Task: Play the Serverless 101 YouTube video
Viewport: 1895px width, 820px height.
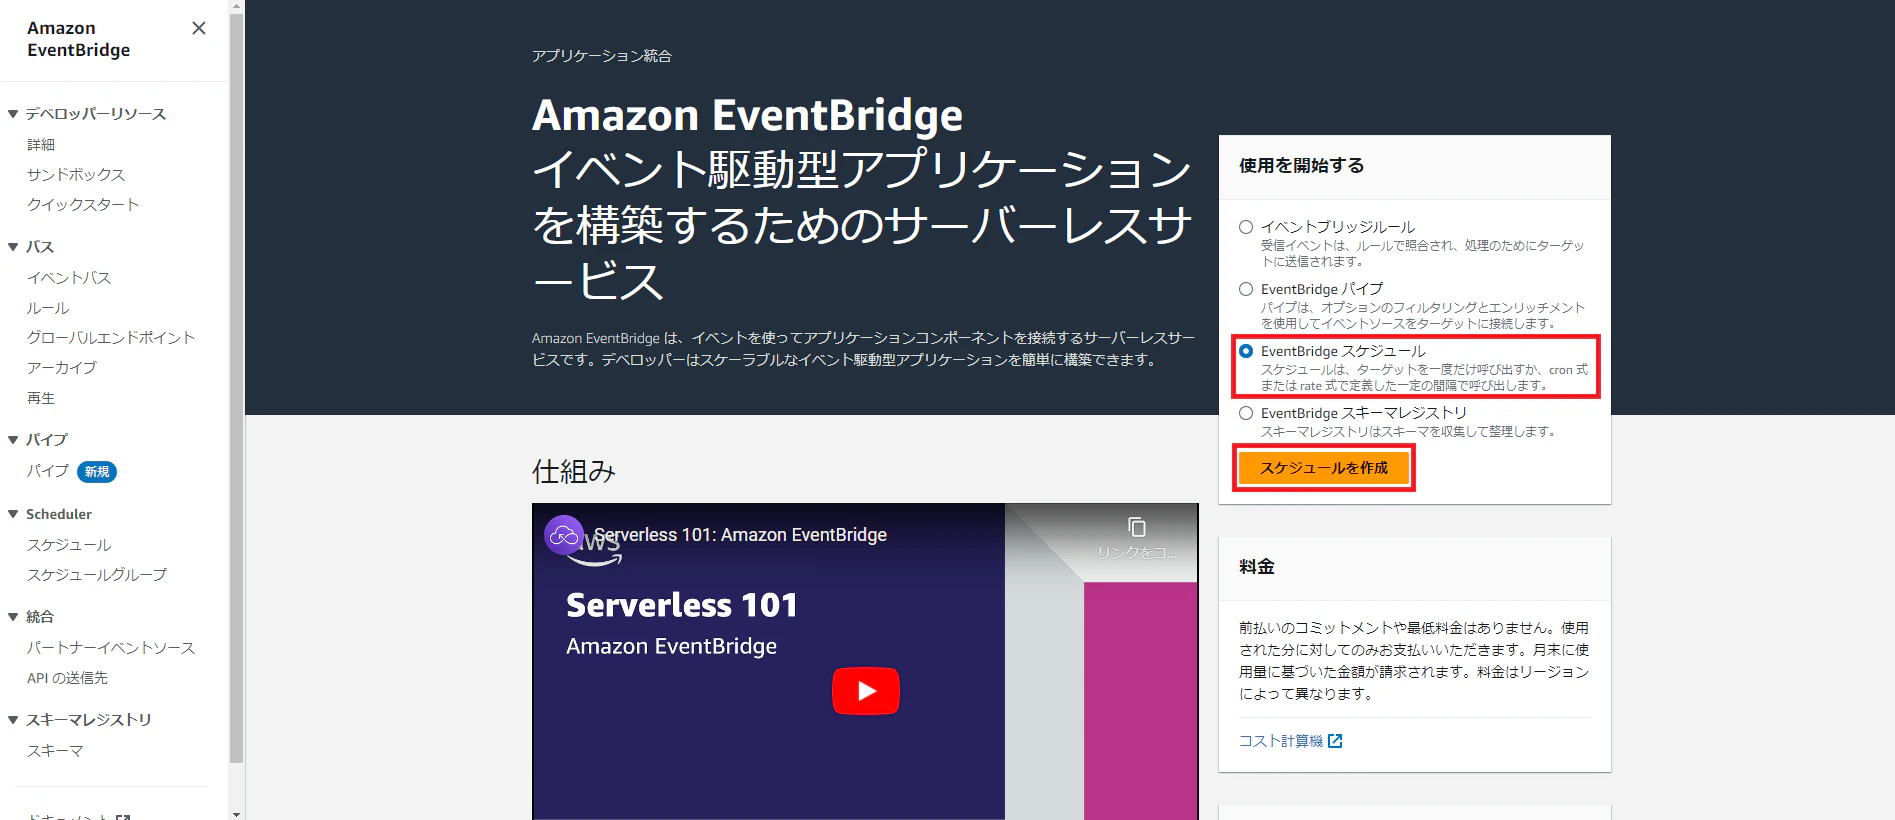Action: (x=866, y=691)
